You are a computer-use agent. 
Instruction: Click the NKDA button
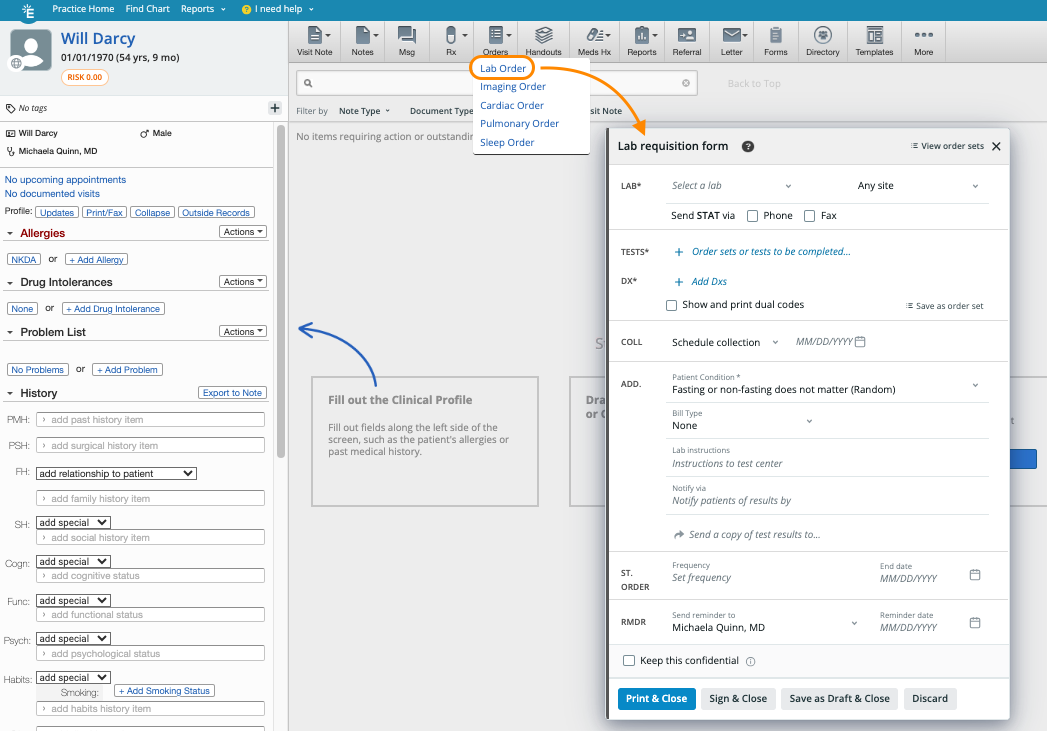point(24,260)
